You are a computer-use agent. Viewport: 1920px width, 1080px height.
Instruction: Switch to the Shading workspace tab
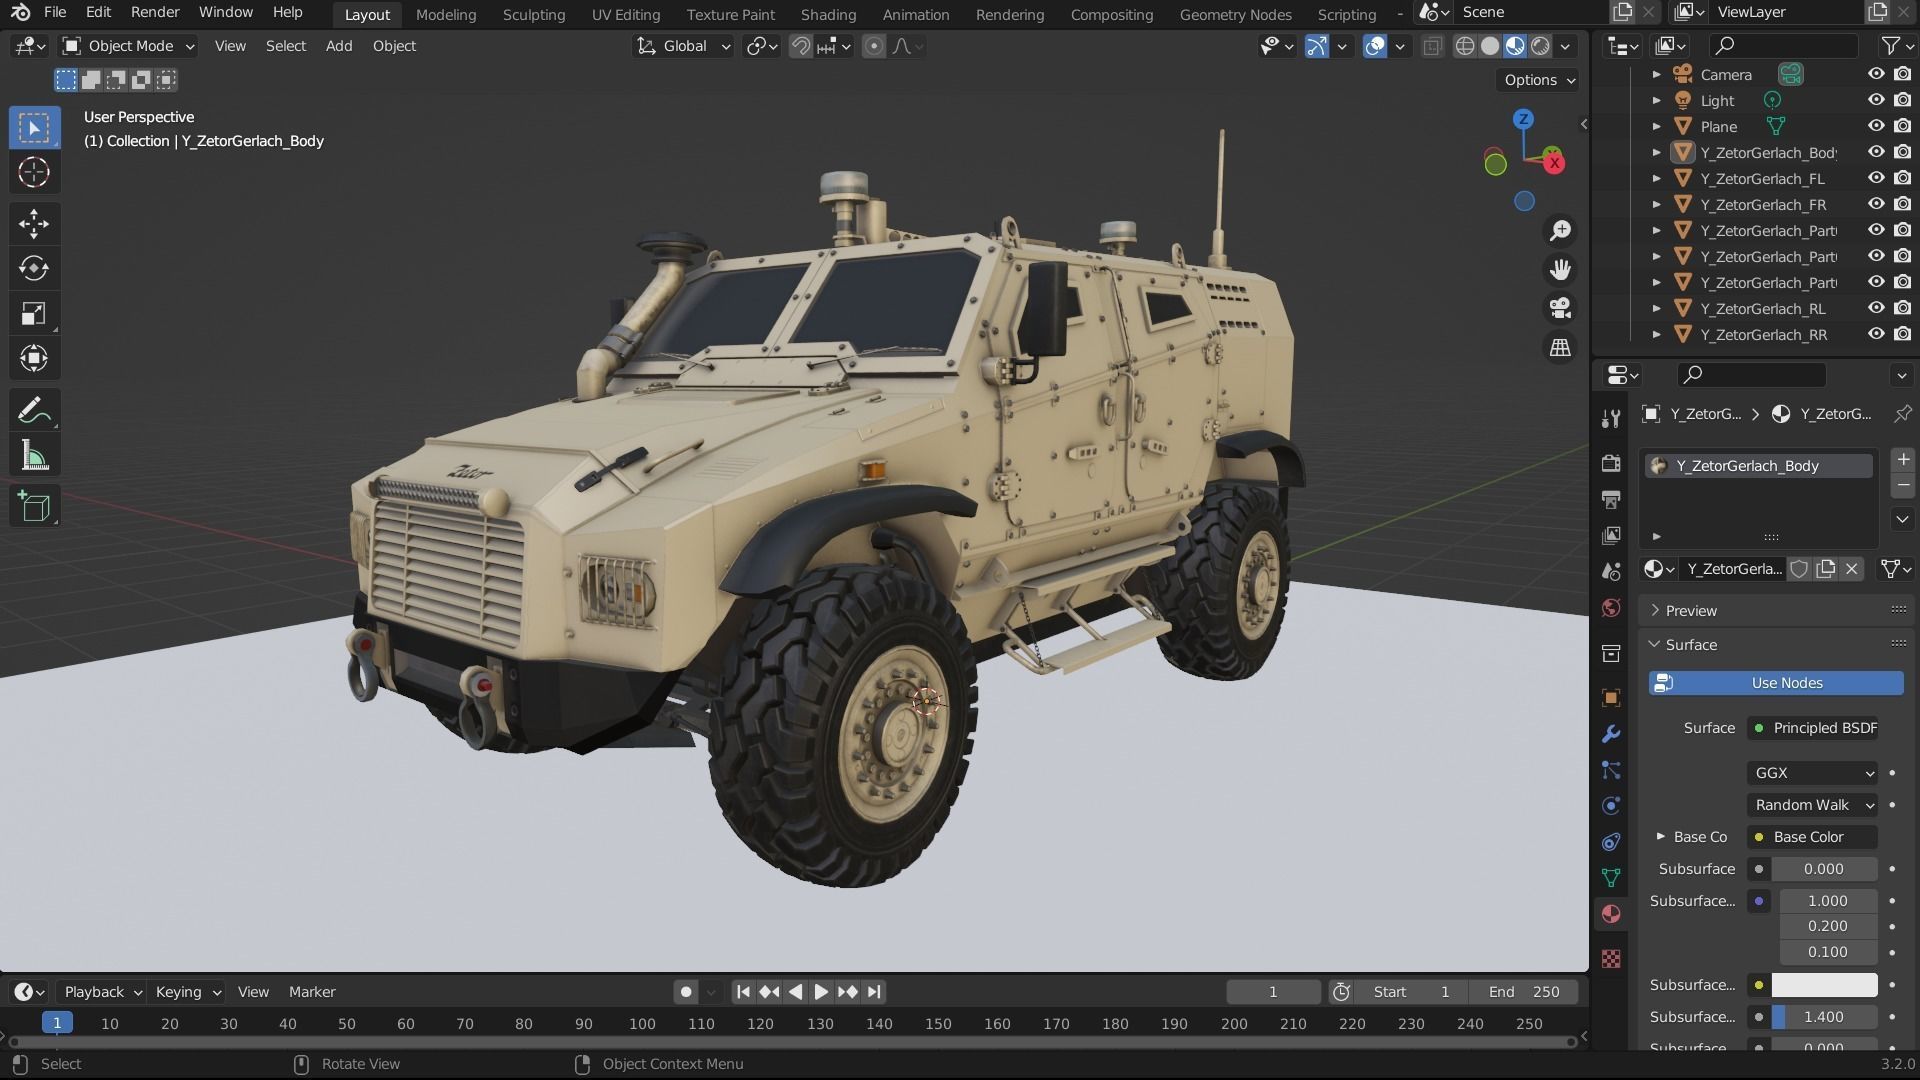828,14
